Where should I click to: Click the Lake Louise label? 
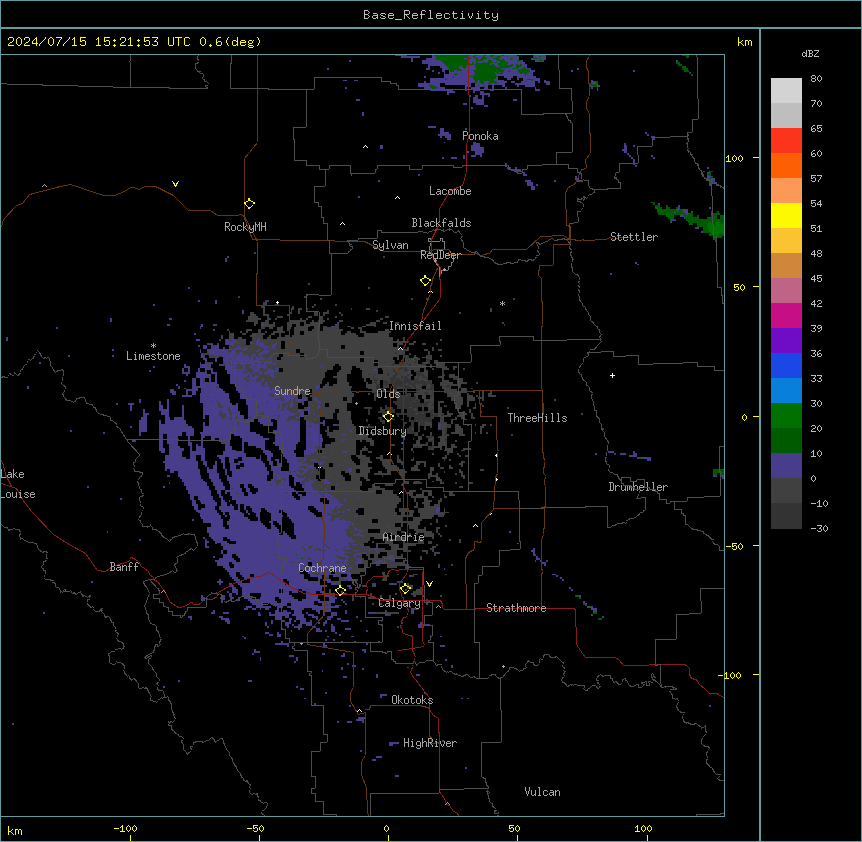click(17, 484)
